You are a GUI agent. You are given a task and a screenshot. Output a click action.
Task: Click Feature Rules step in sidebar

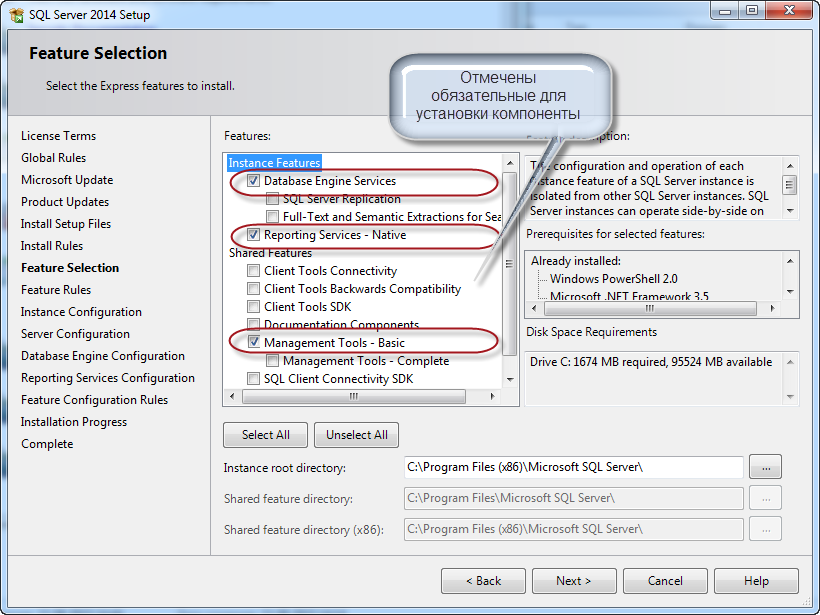click(56, 290)
